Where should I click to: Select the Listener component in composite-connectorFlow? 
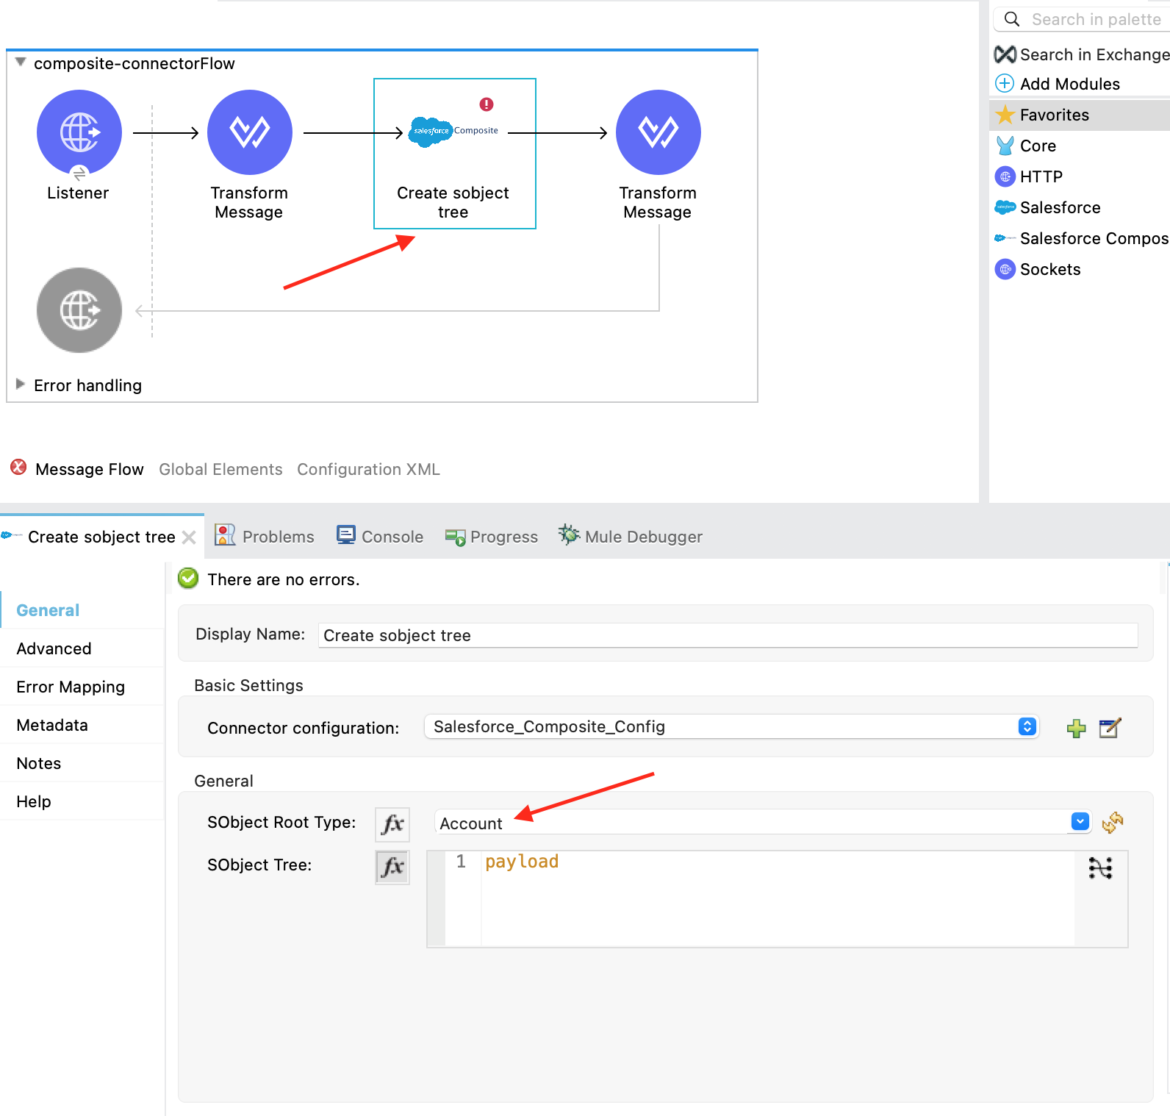coord(79,131)
